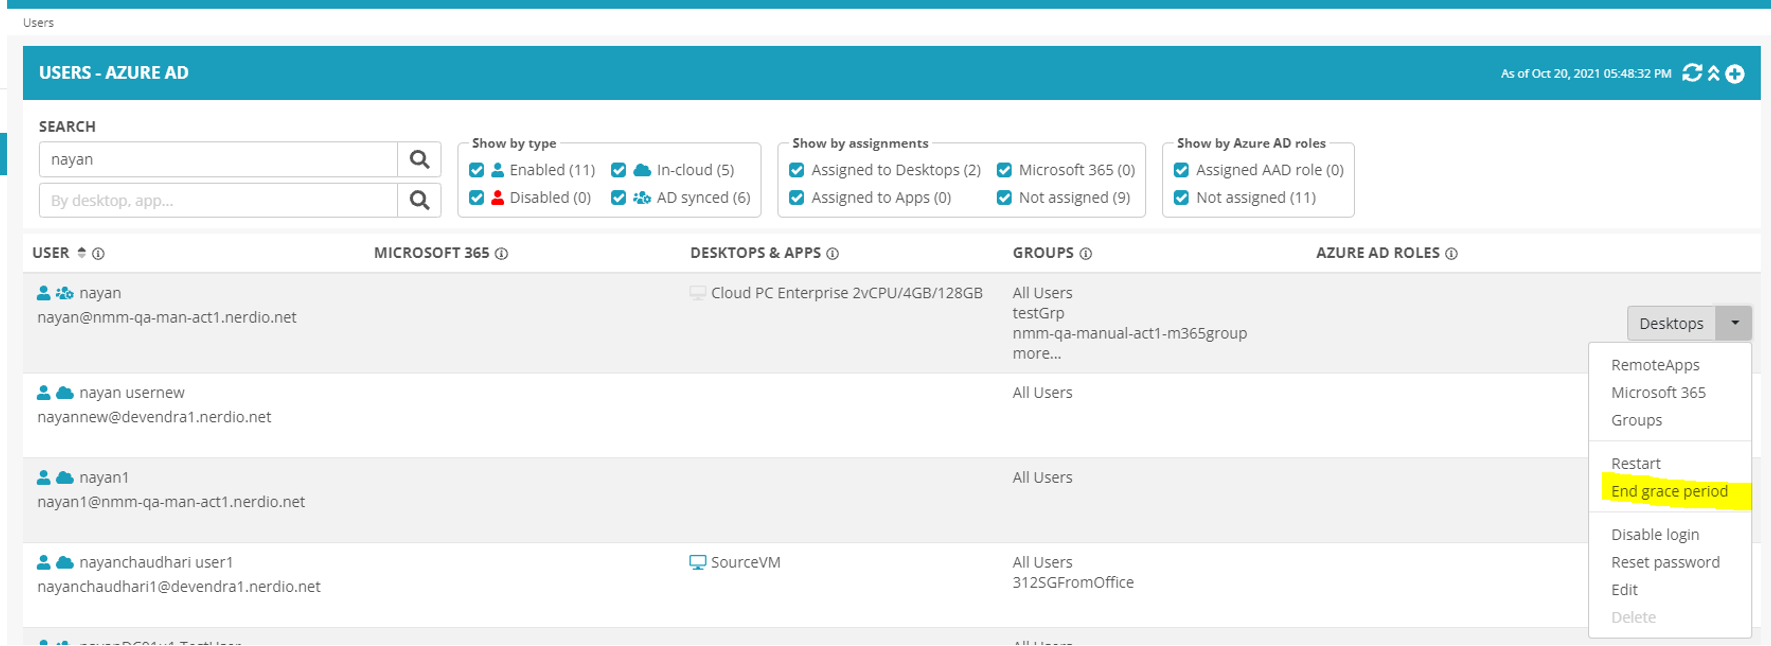Open the dropdown arrow beside Desktops button
This screenshot has width=1771, height=646.
pyautogui.click(x=1734, y=323)
